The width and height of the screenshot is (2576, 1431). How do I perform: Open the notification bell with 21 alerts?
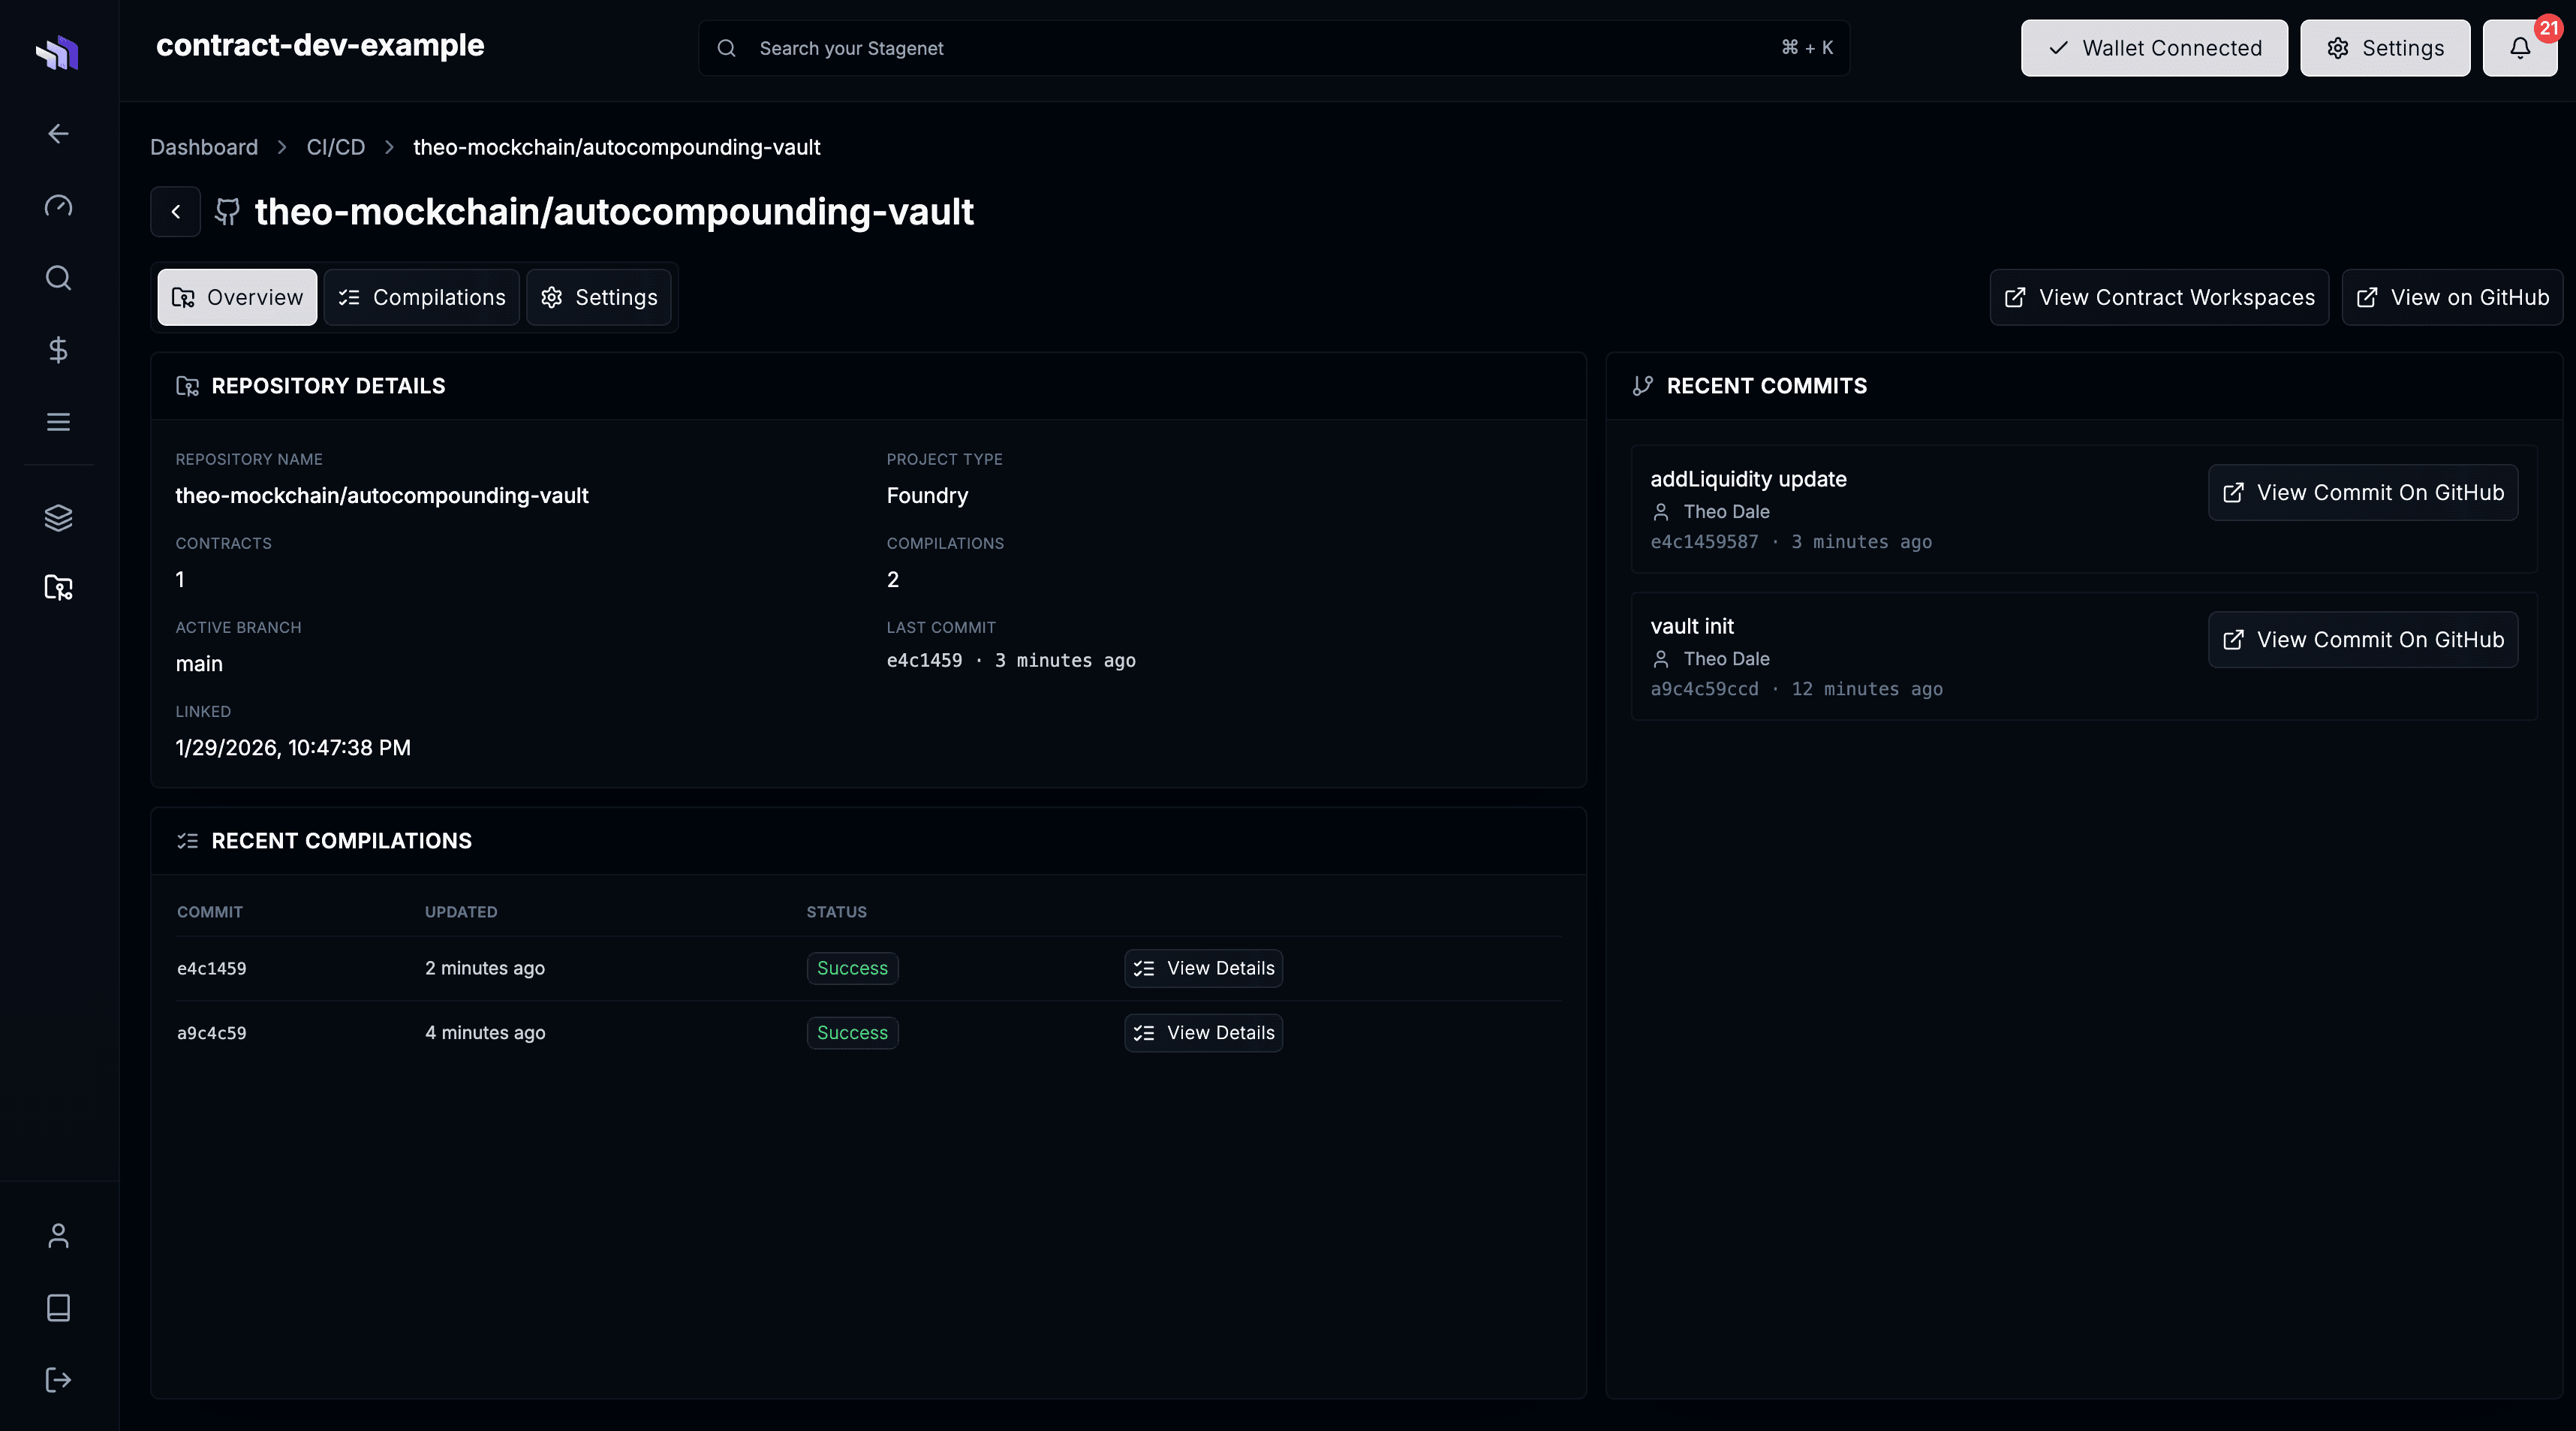coord(2519,47)
